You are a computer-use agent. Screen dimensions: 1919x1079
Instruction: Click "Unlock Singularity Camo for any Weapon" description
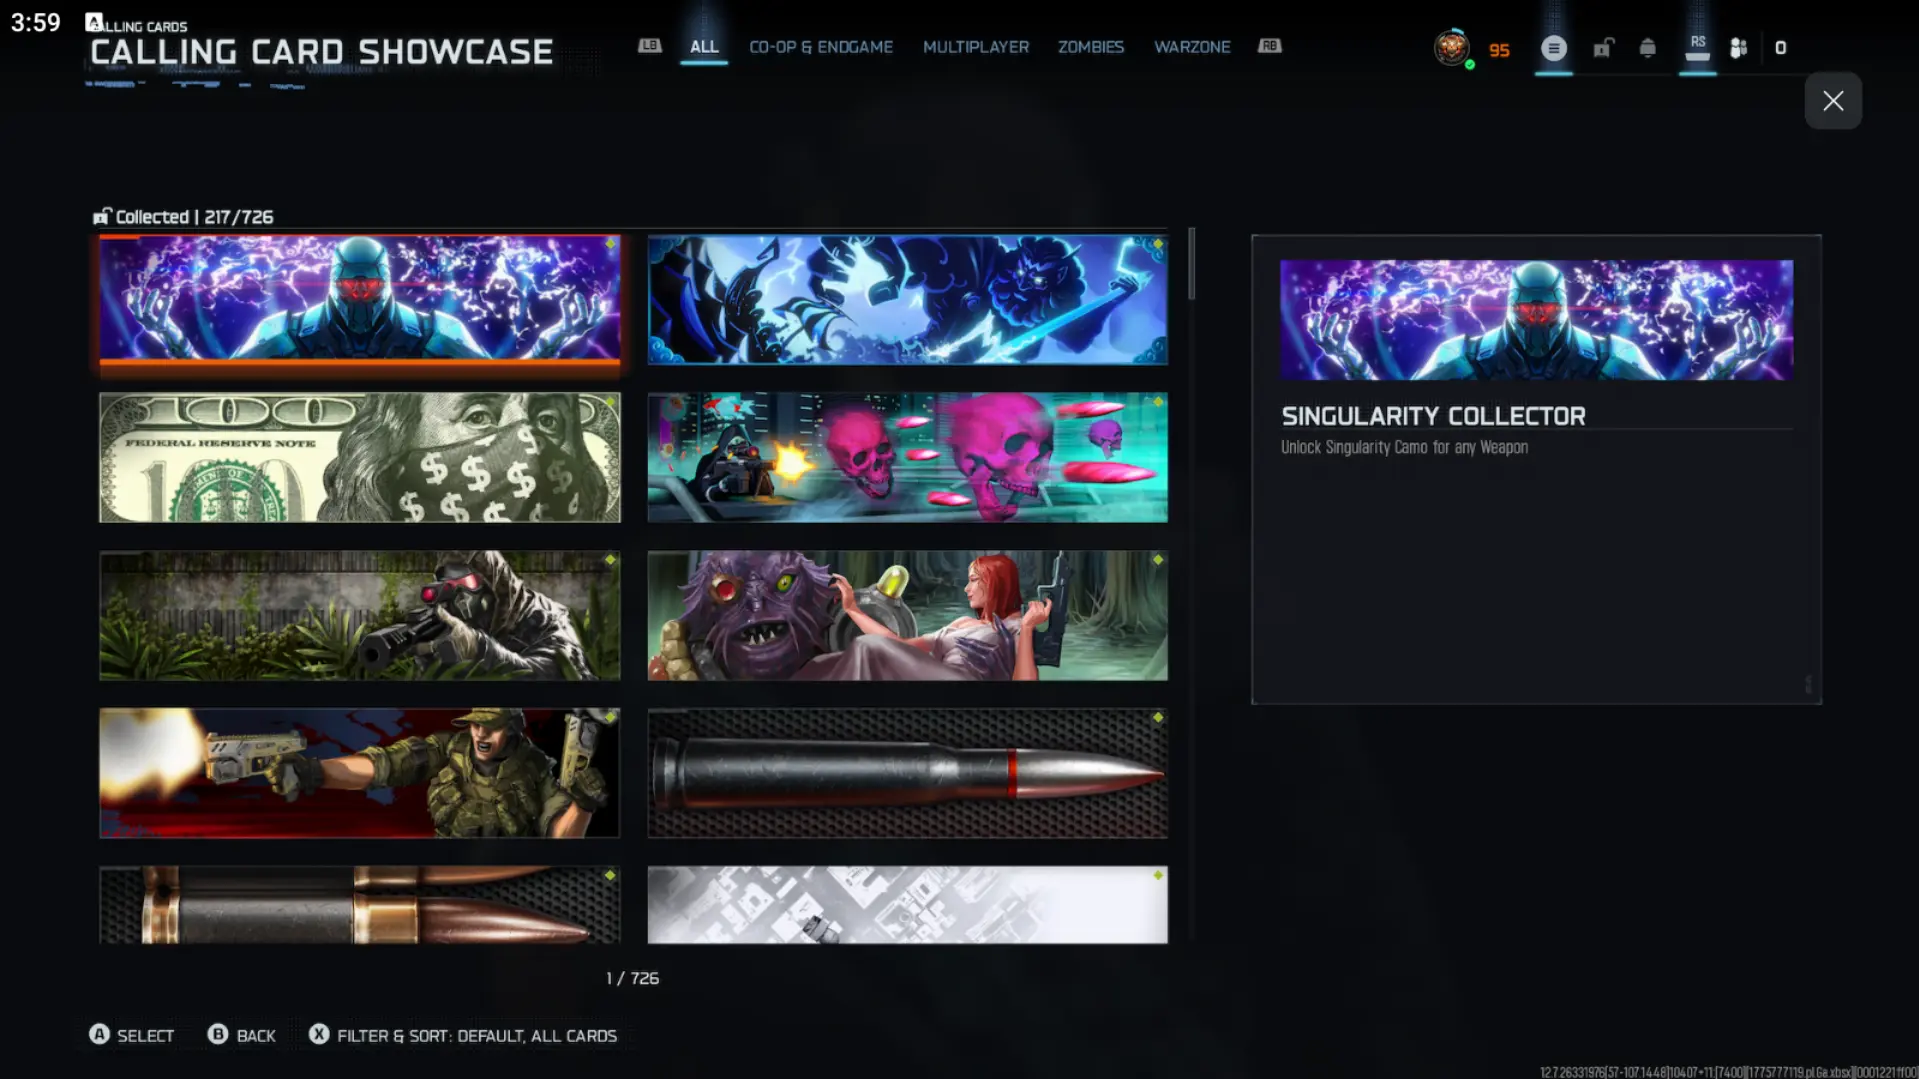[x=1404, y=447]
